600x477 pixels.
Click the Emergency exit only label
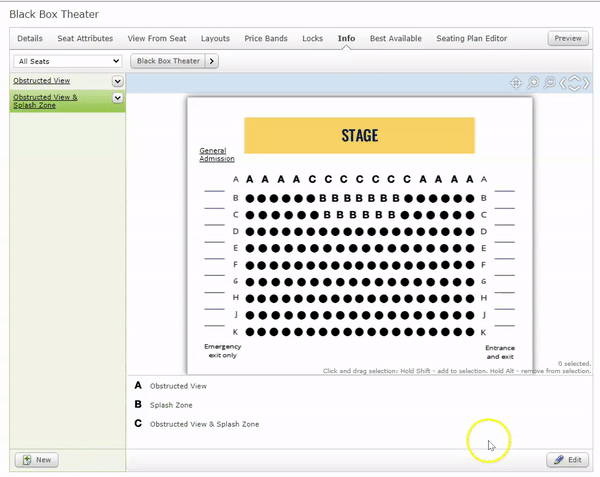[x=223, y=351]
